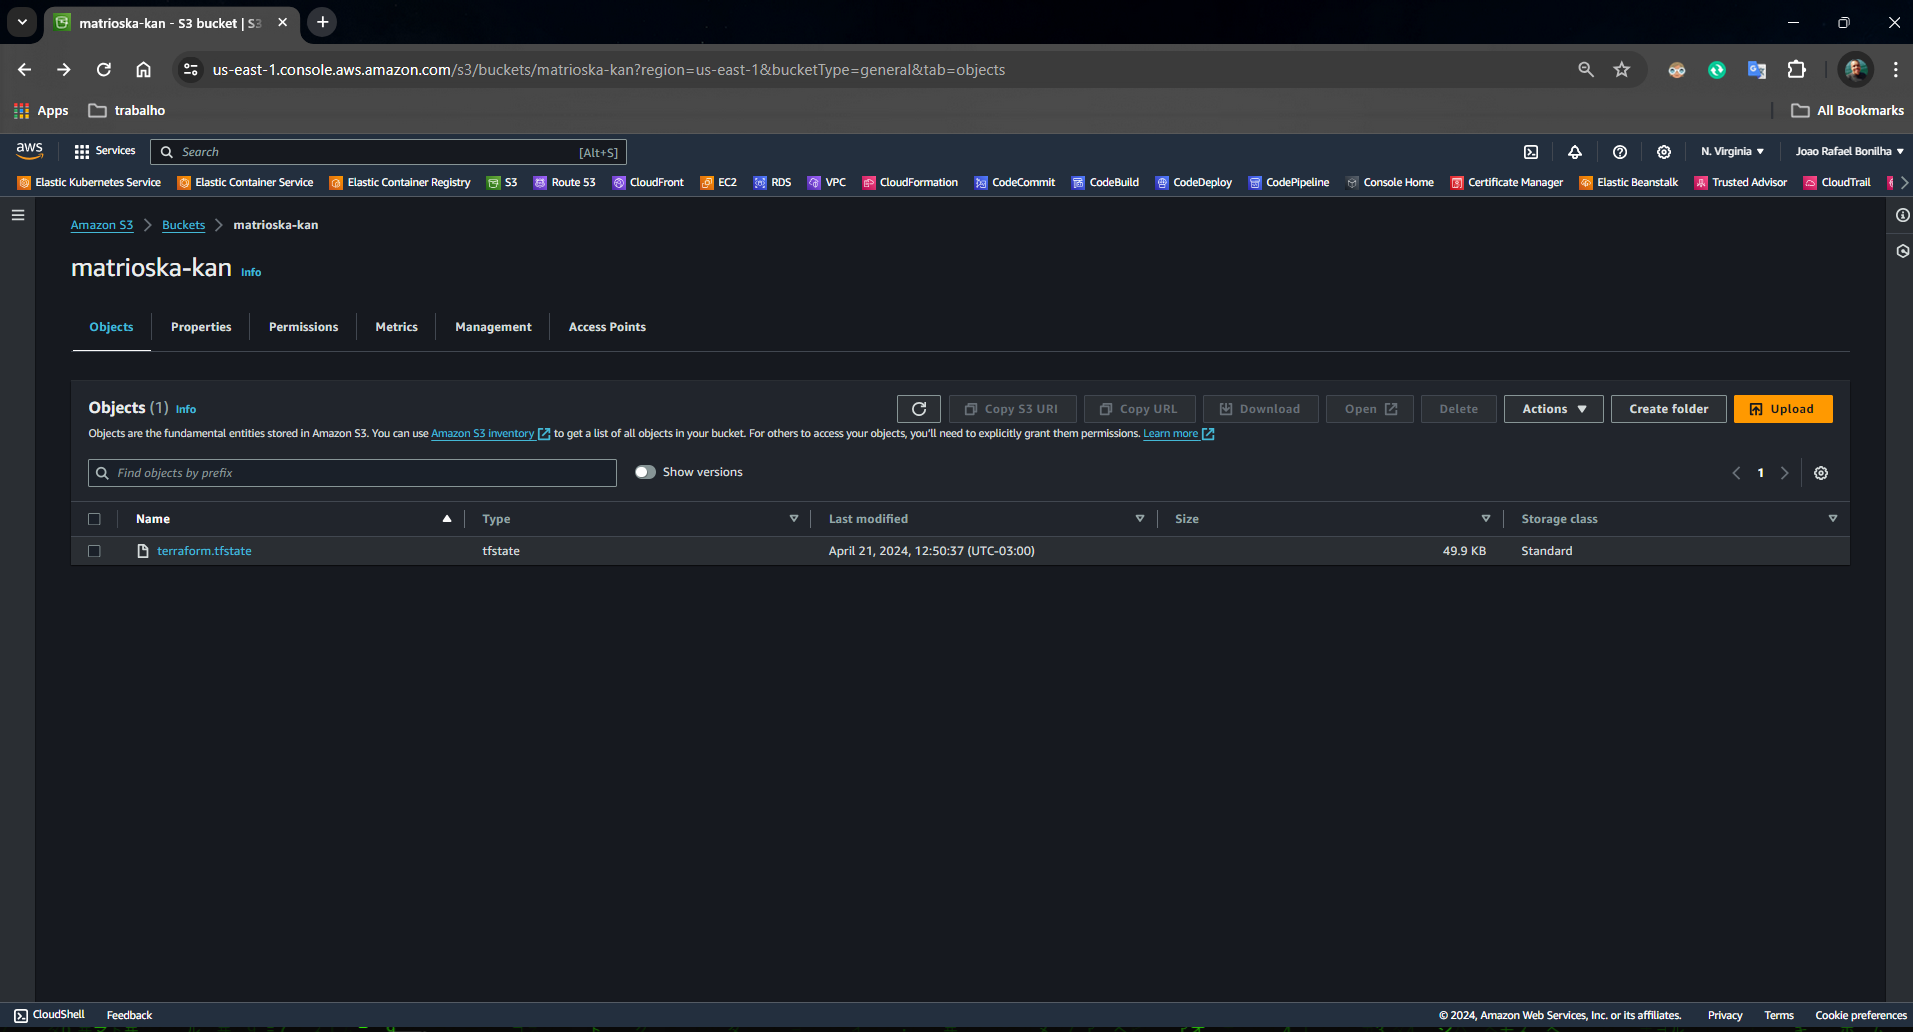Open the S3 favorite shortcut

tap(502, 182)
